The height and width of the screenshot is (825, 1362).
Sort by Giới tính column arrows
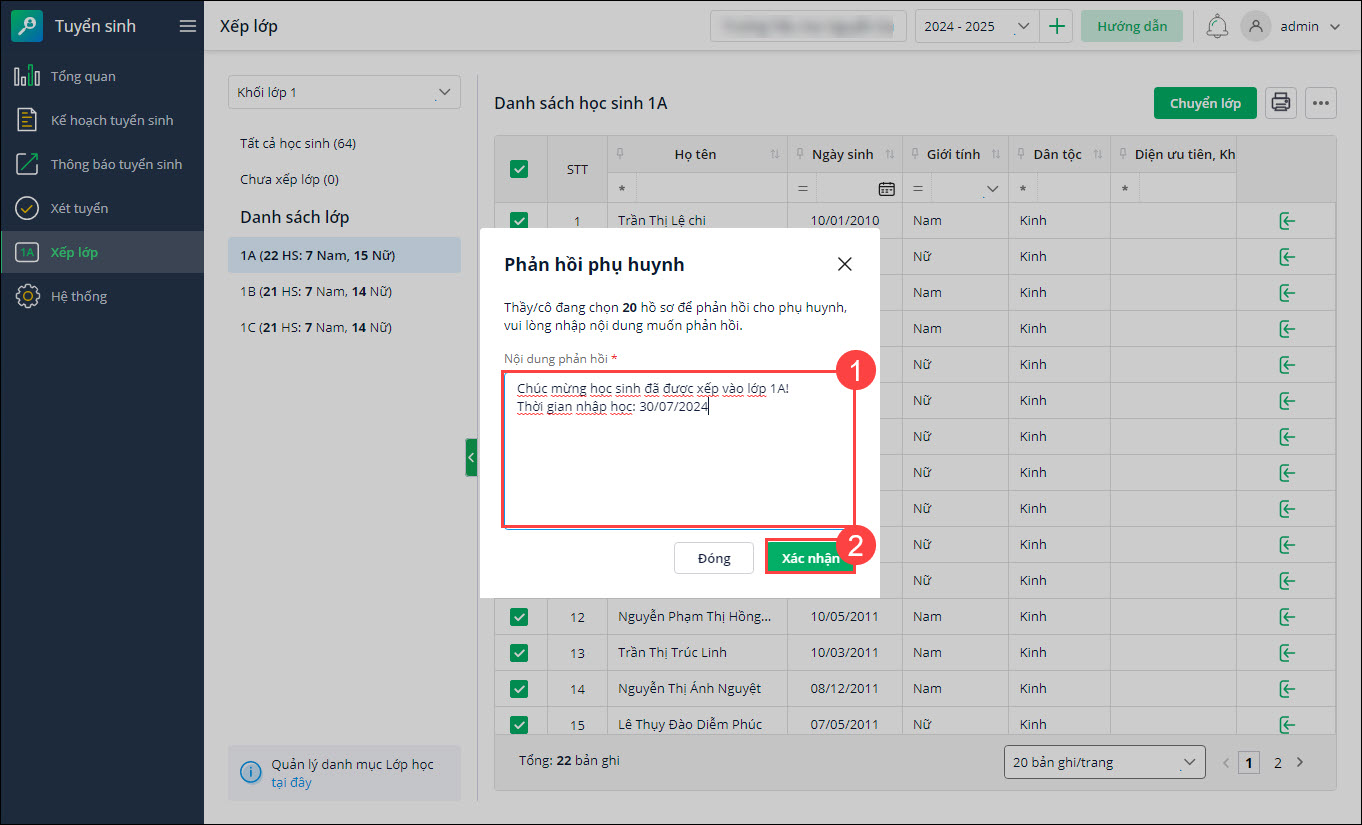995,154
